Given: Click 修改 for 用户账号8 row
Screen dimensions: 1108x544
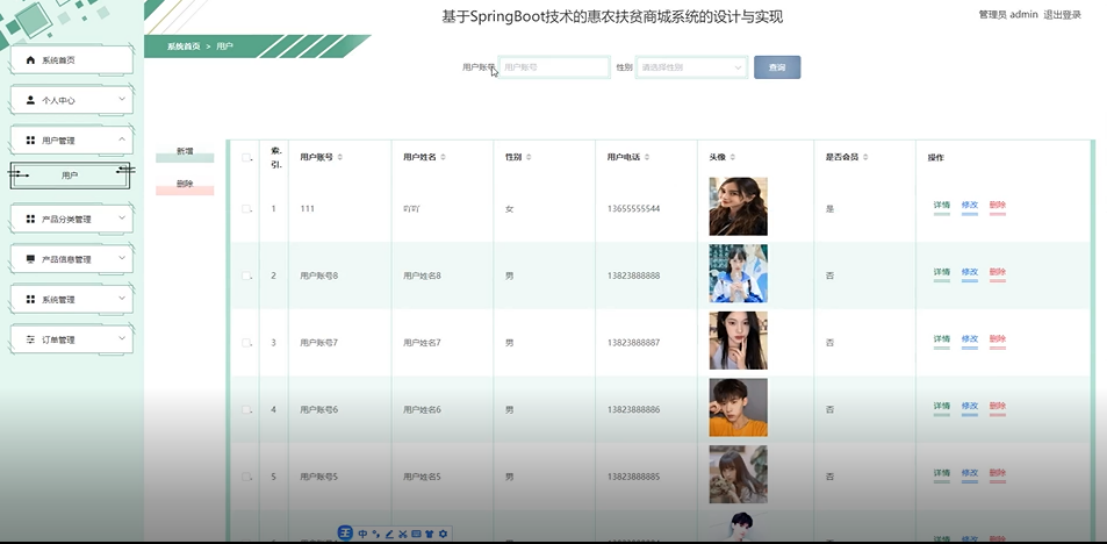Looking at the screenshot, I should point(970,273).
